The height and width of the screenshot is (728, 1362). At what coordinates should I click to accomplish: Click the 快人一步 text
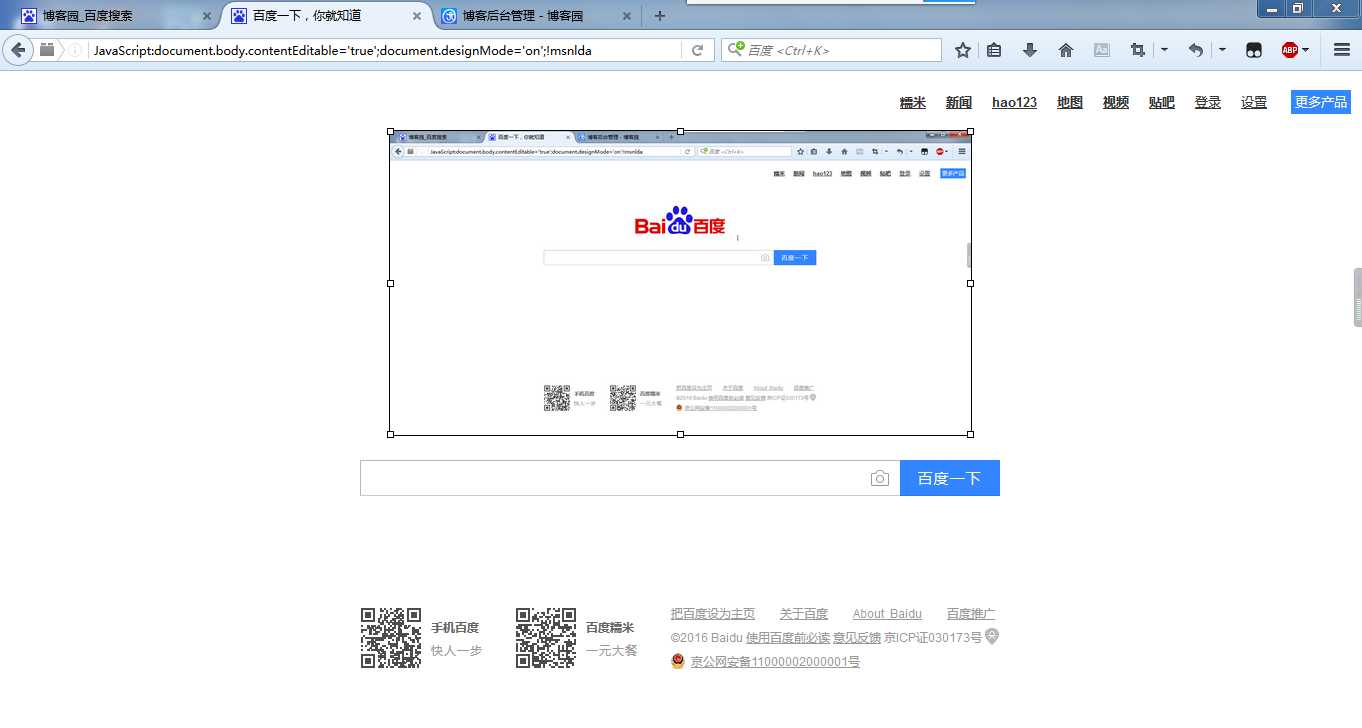click(456, 651)
